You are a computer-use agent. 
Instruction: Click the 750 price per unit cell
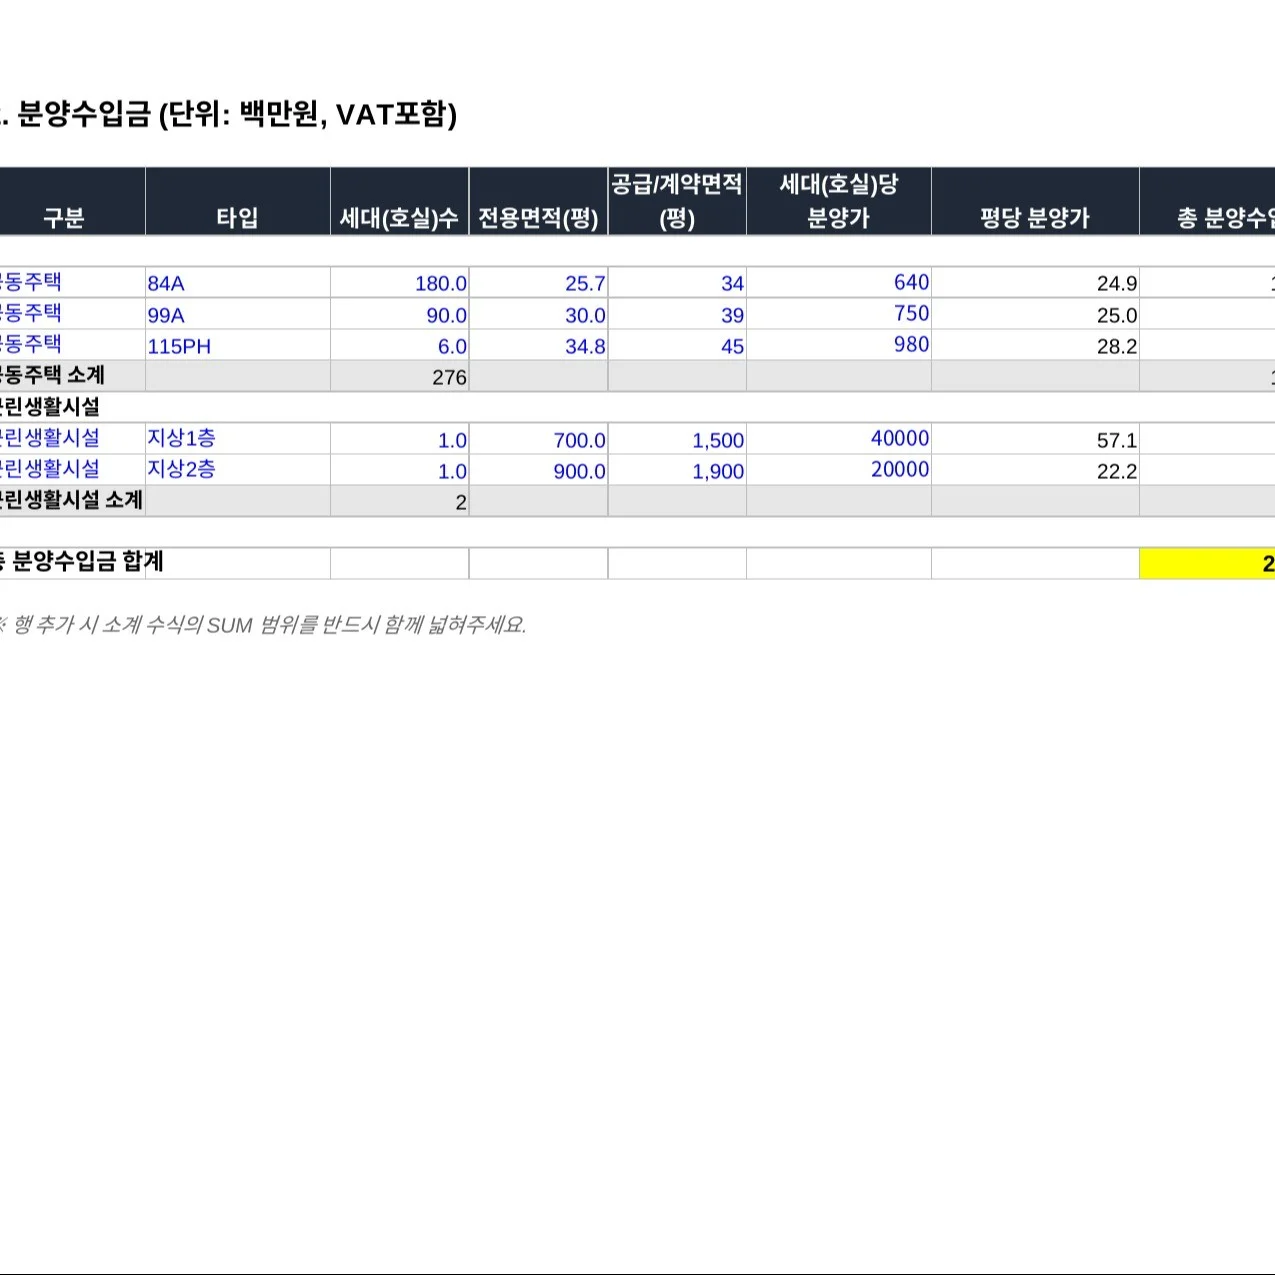839,315
